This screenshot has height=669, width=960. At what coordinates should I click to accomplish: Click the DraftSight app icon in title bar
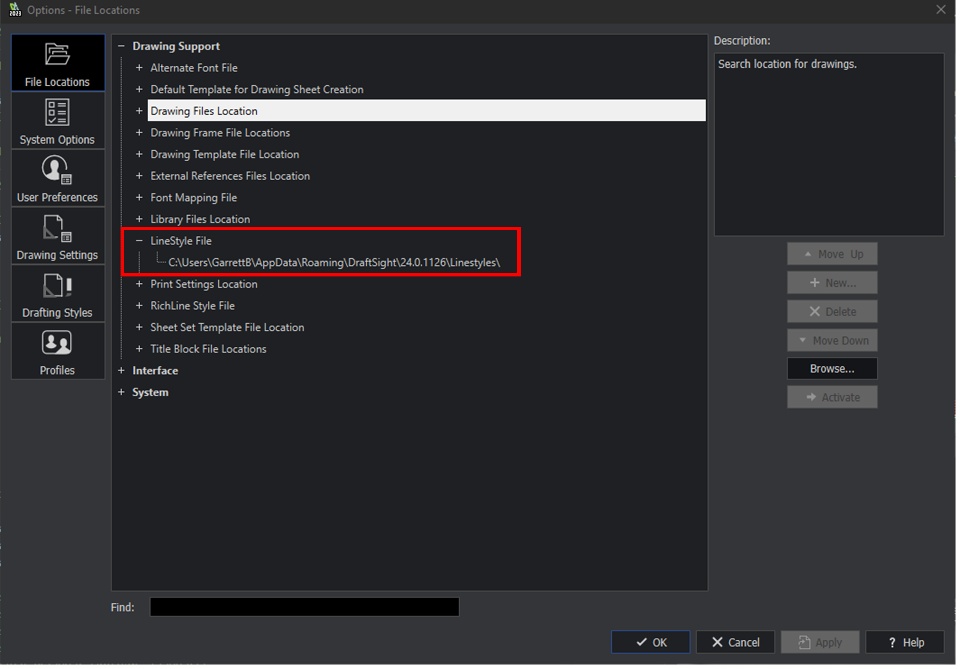click(x=15, y=10)
